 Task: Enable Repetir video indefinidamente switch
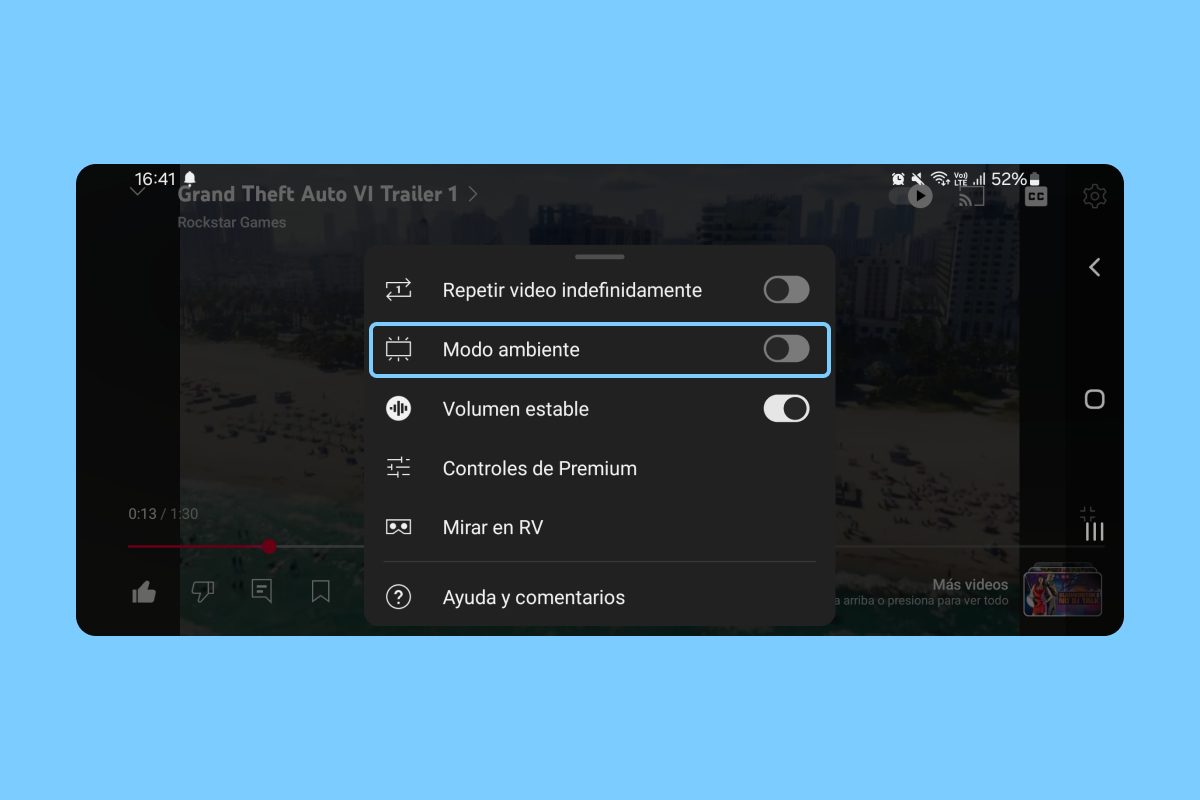click(786, 290)
